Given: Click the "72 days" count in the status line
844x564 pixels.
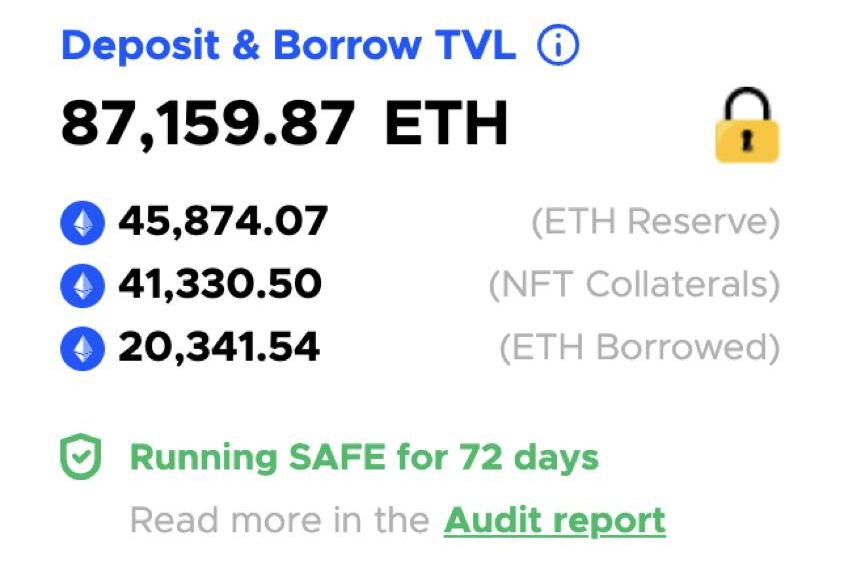Looking at the screenshot, I should [529, 458].
